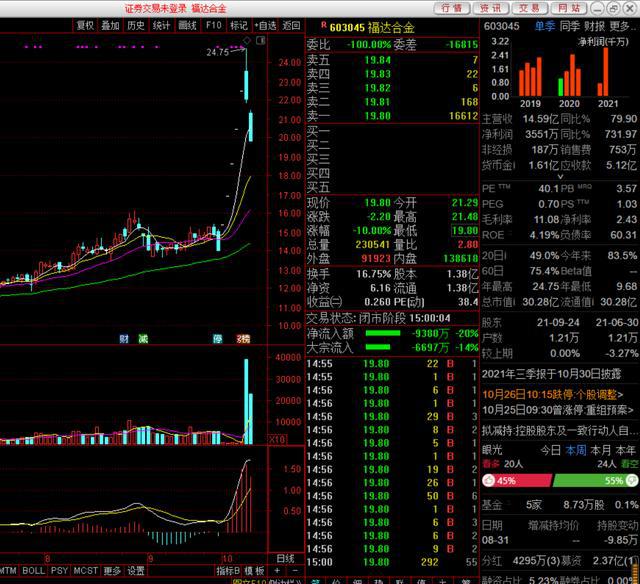The width and height of the screenshot is (640, 584).
Task: Open the 资讯 top menu
Action: click(490, 8)
